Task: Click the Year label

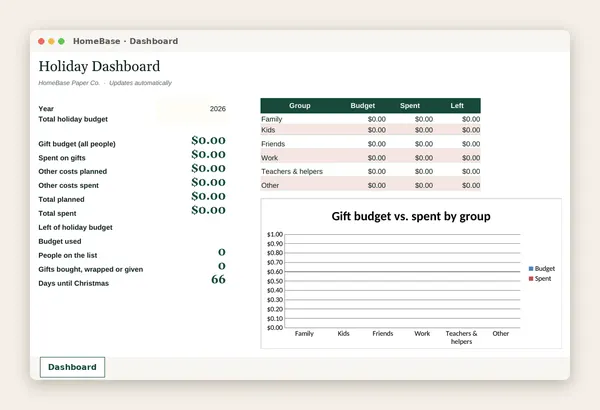Action: coord(46,109)
